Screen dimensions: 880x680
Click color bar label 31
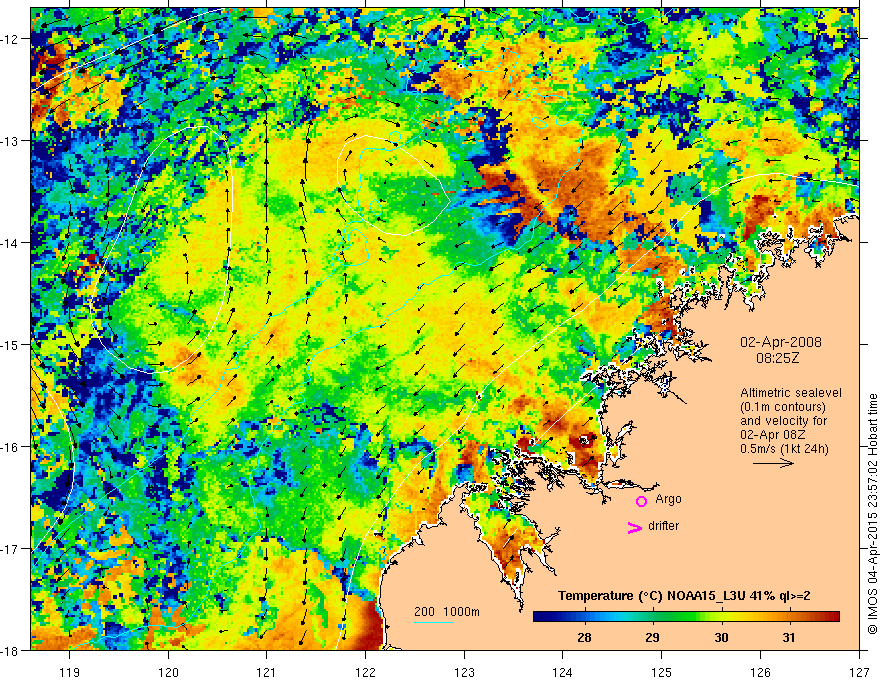click(789, 638)
